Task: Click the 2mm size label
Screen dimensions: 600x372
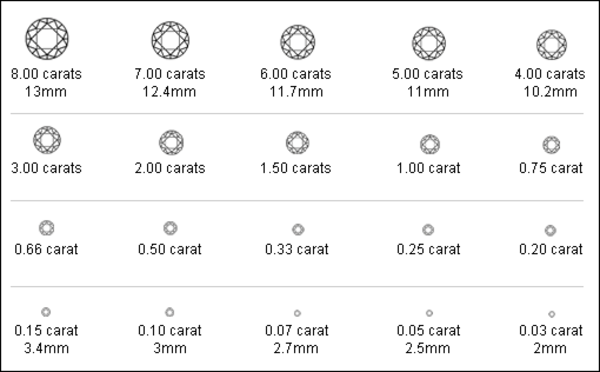Action: (x=550, y=348)
